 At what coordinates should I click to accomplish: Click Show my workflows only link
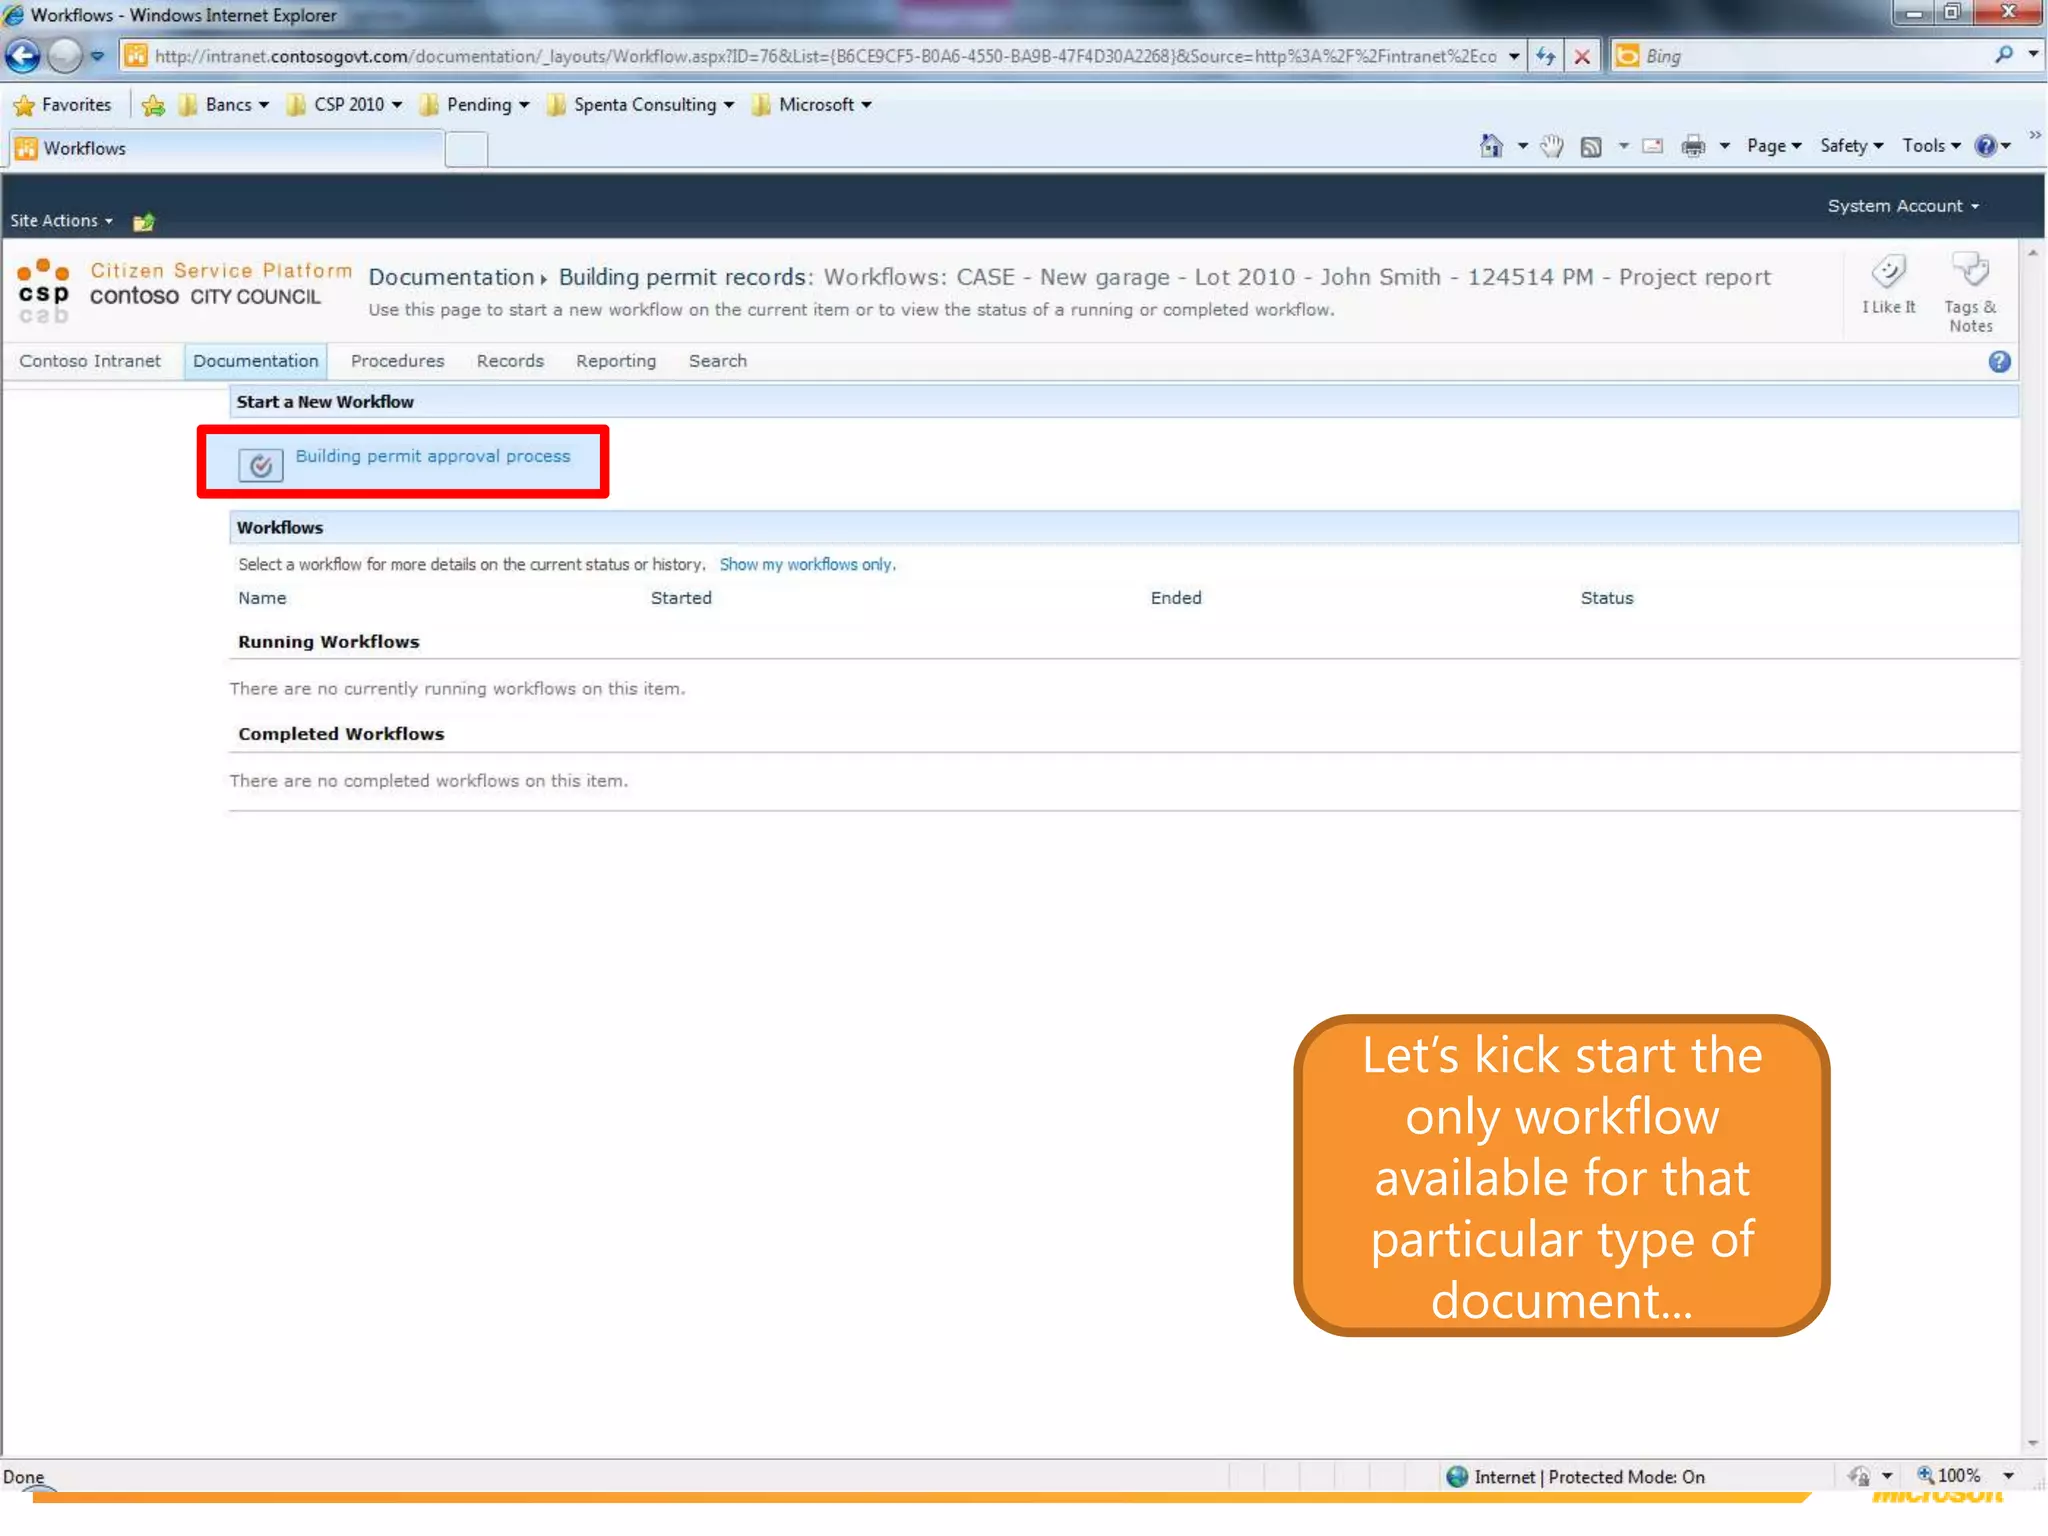pos(807,564)
